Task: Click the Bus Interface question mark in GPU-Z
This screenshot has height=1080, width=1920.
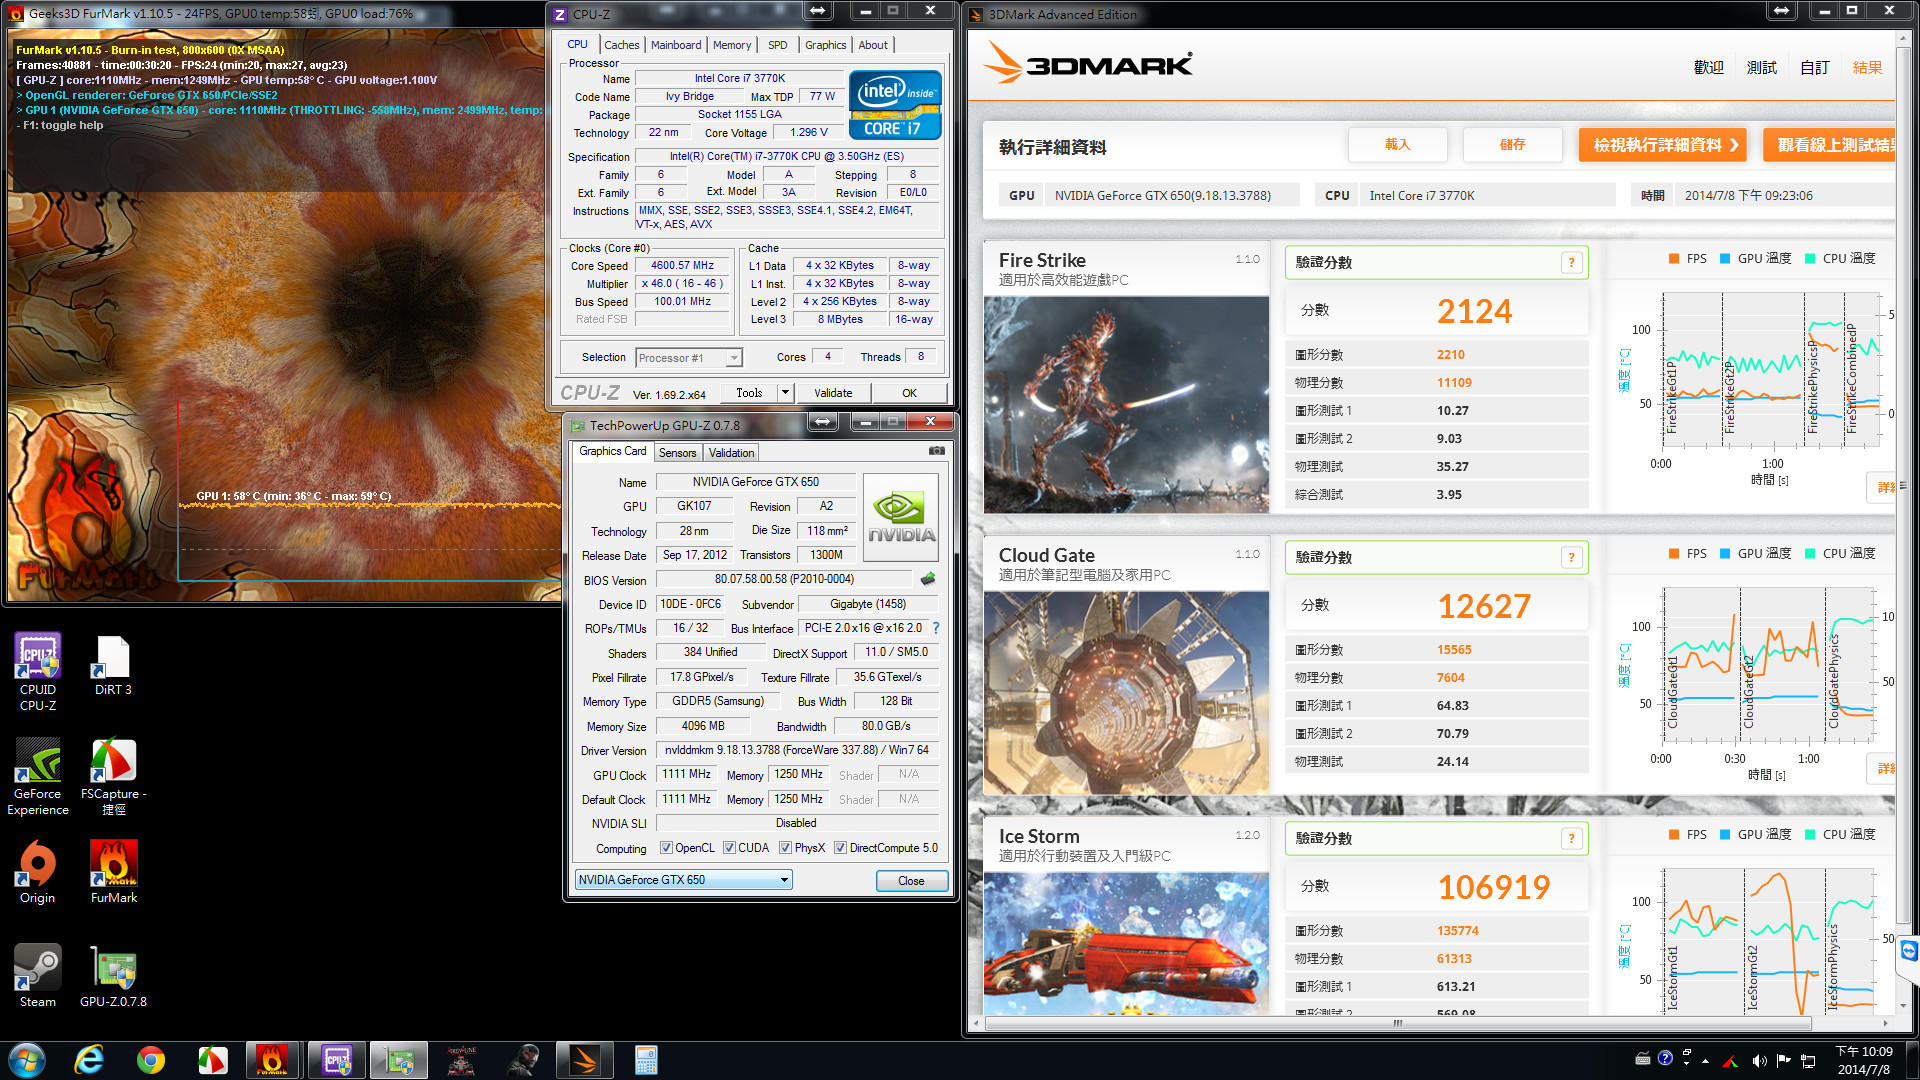Action: pyautogui.click(x=936, y=628)
